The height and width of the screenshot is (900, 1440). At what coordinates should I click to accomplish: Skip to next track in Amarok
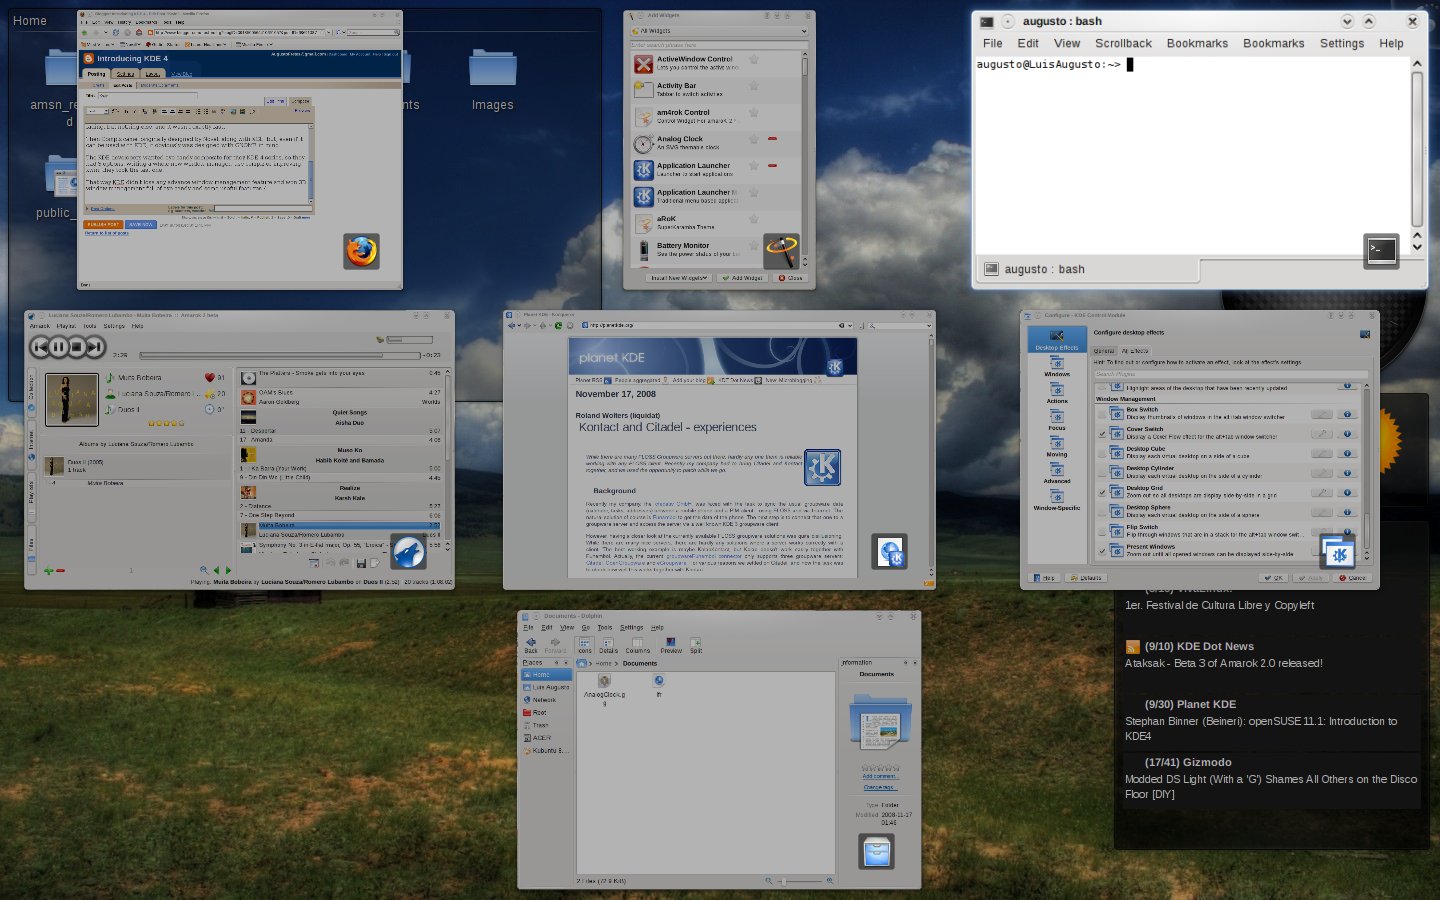pos(96,347)
